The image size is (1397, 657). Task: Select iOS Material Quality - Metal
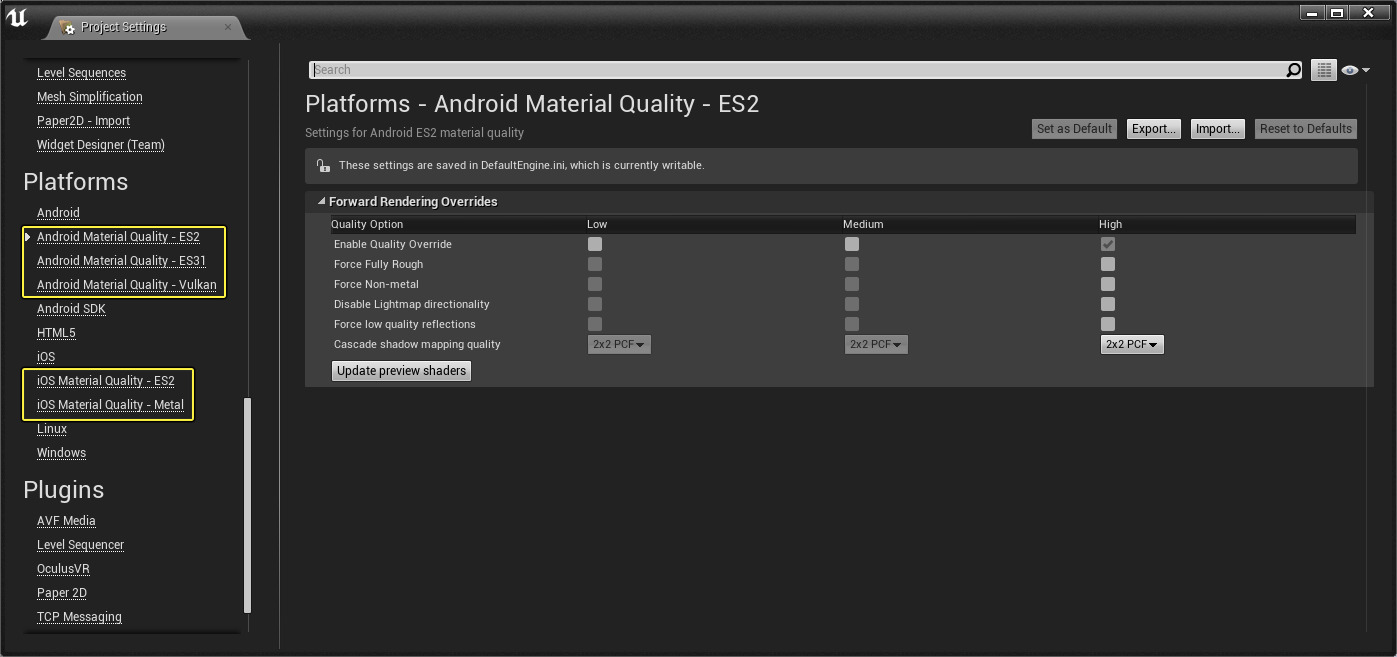point(110,405)
